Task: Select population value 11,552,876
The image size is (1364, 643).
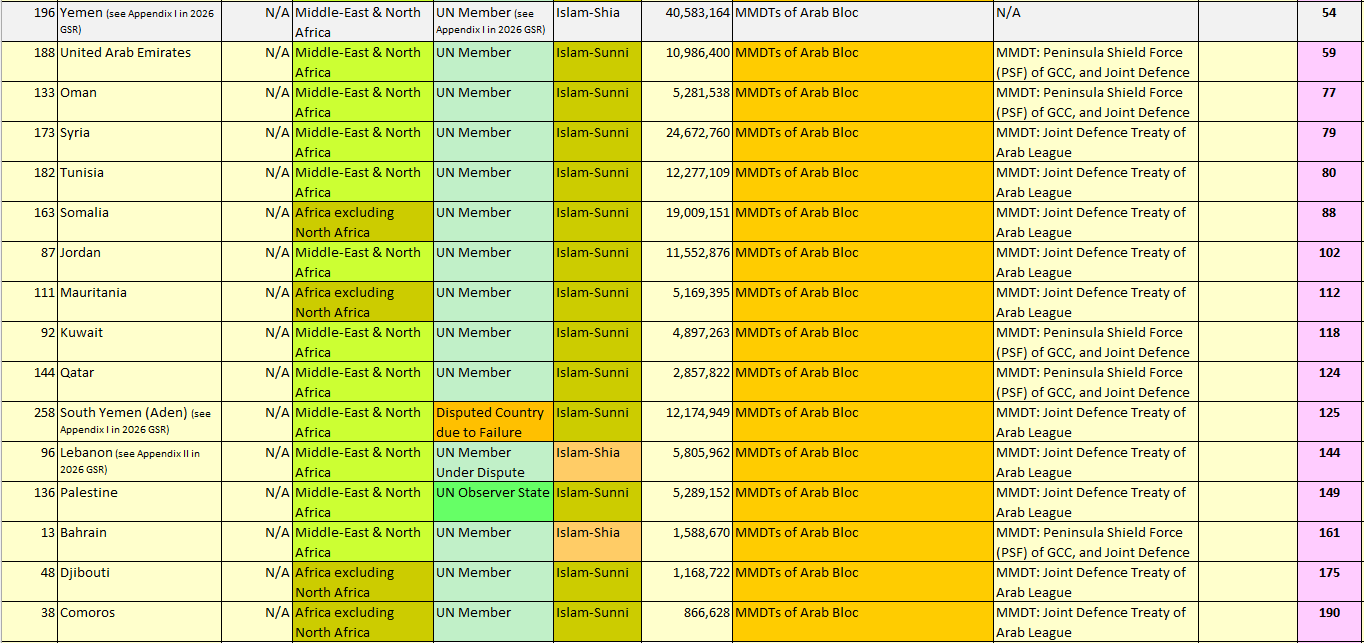Action: 687,262
